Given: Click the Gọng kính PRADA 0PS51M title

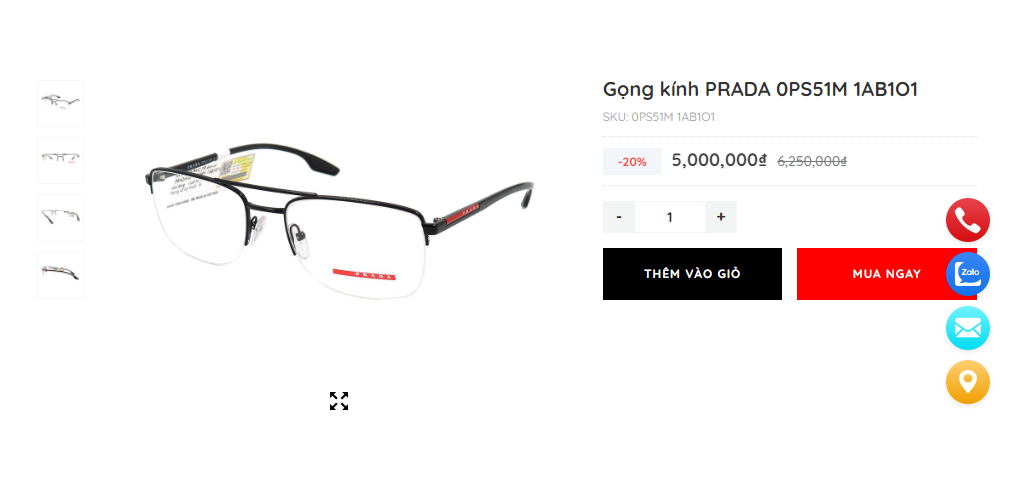Looking at the screenshot, I should [760, 89].
